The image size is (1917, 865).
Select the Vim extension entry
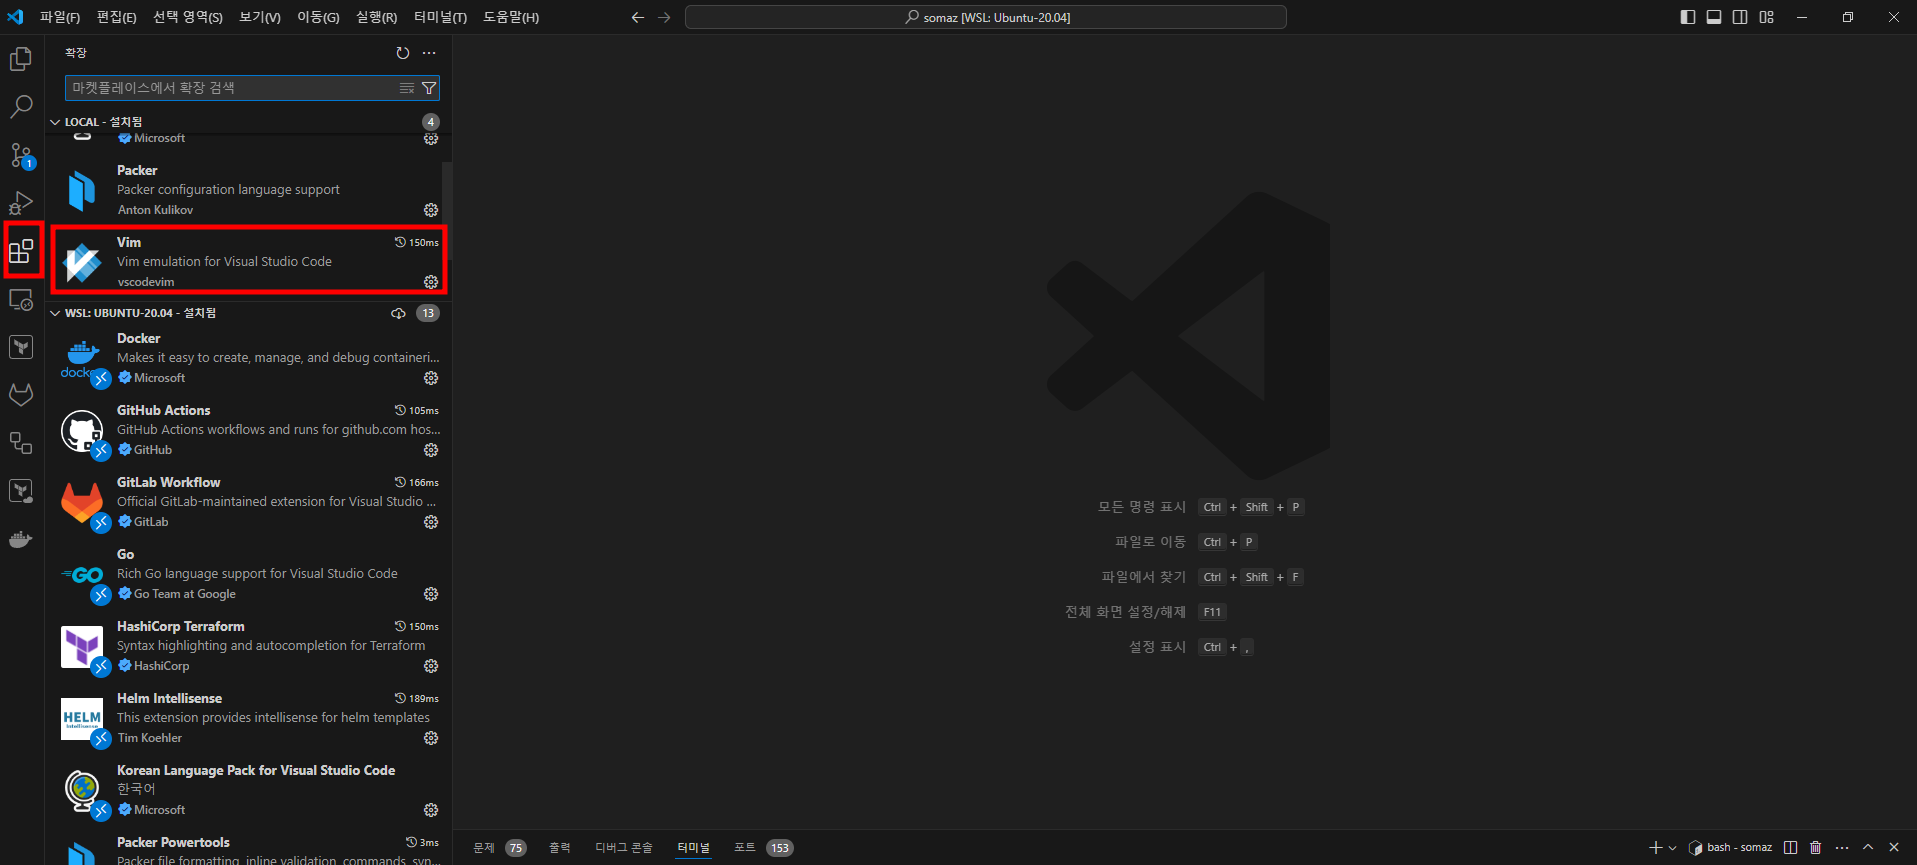(x=249, y=260)
